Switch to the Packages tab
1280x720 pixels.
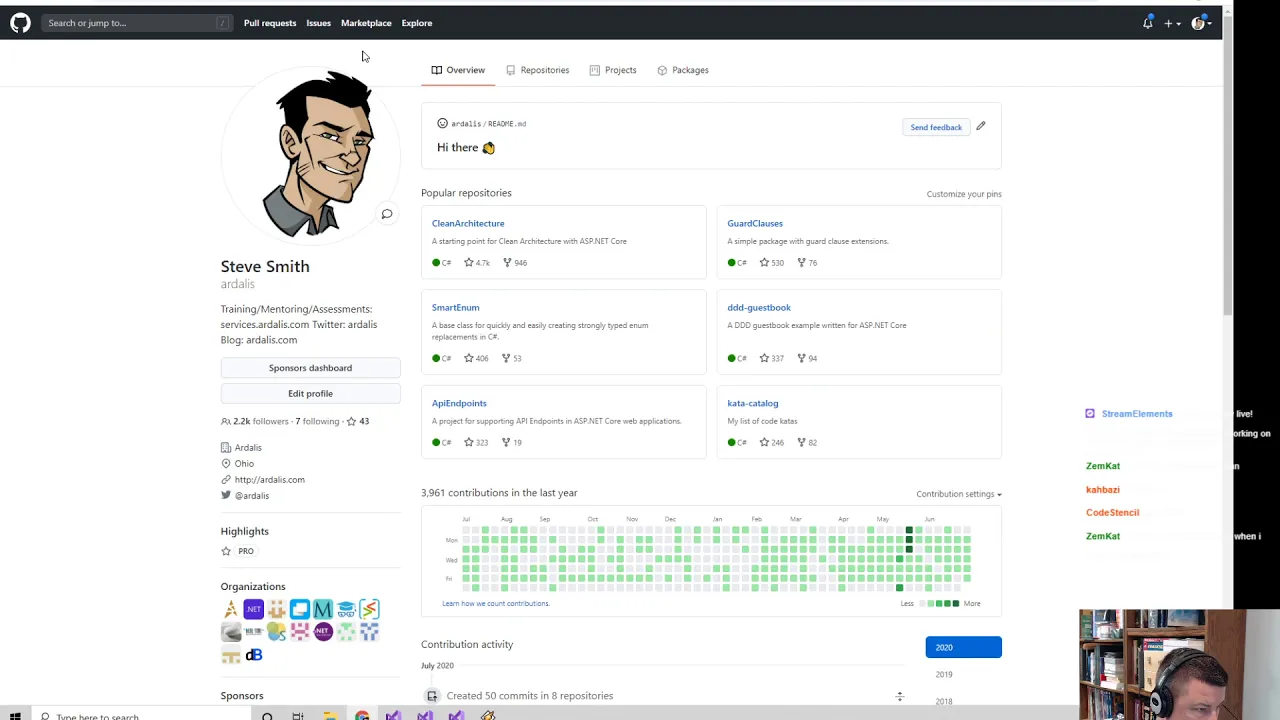point(683,70)
